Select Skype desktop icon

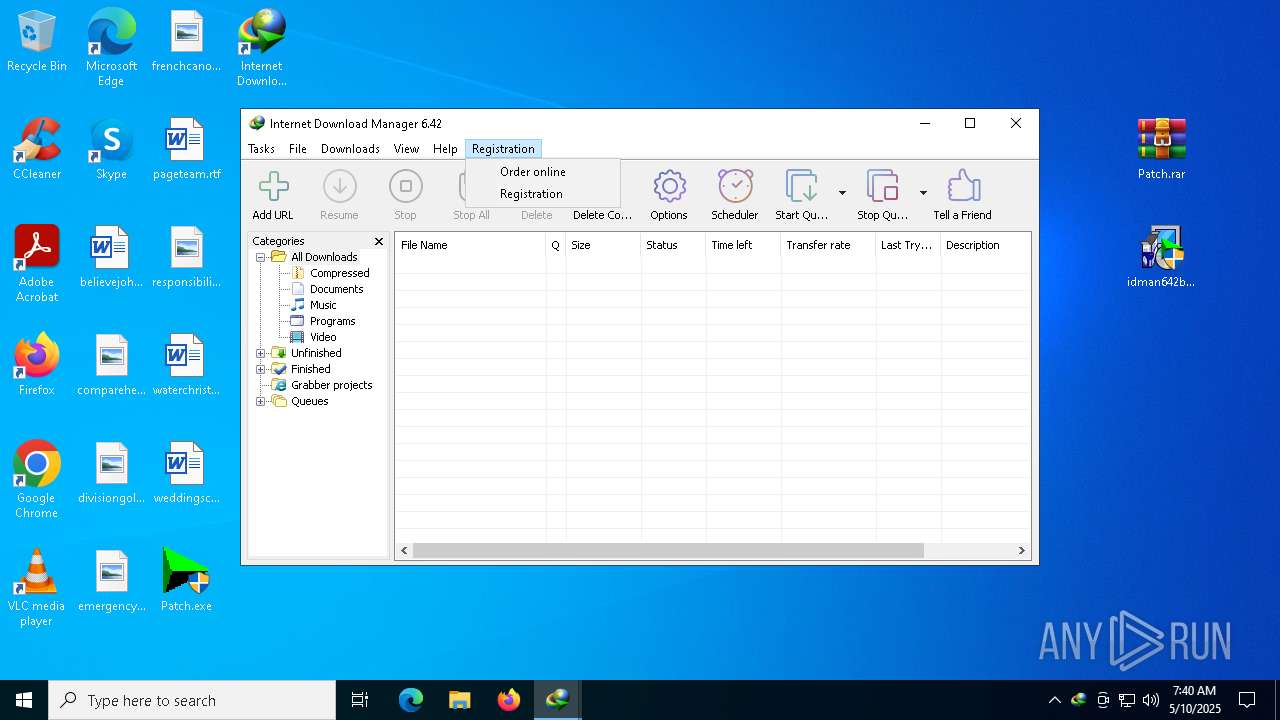[111, 149]
